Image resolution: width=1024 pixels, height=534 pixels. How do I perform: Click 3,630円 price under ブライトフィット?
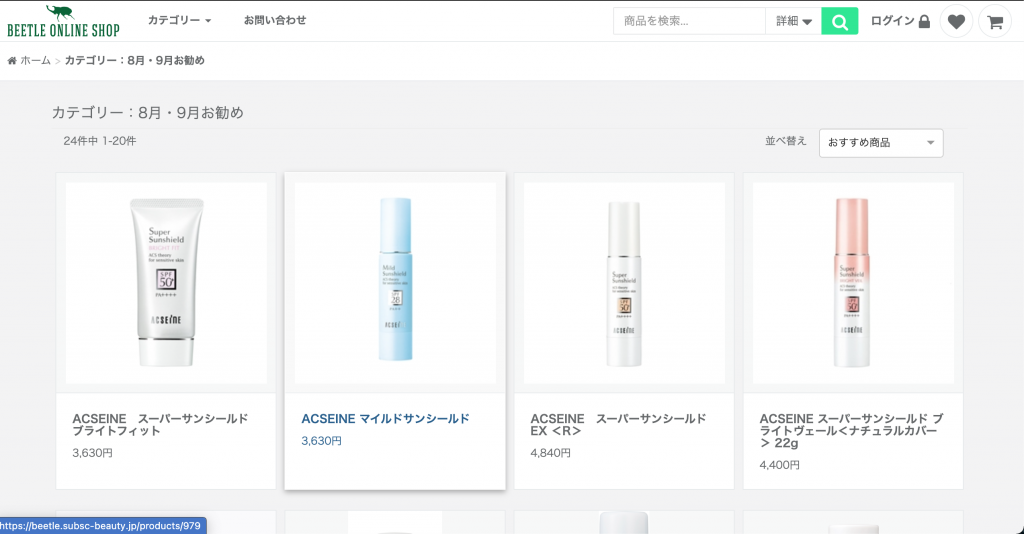click(x=92, y=453)
